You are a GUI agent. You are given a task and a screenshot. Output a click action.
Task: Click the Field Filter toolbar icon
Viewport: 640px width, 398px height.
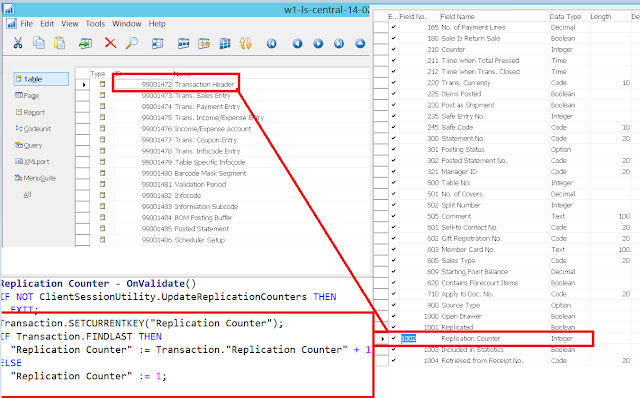tap(158, 43)
